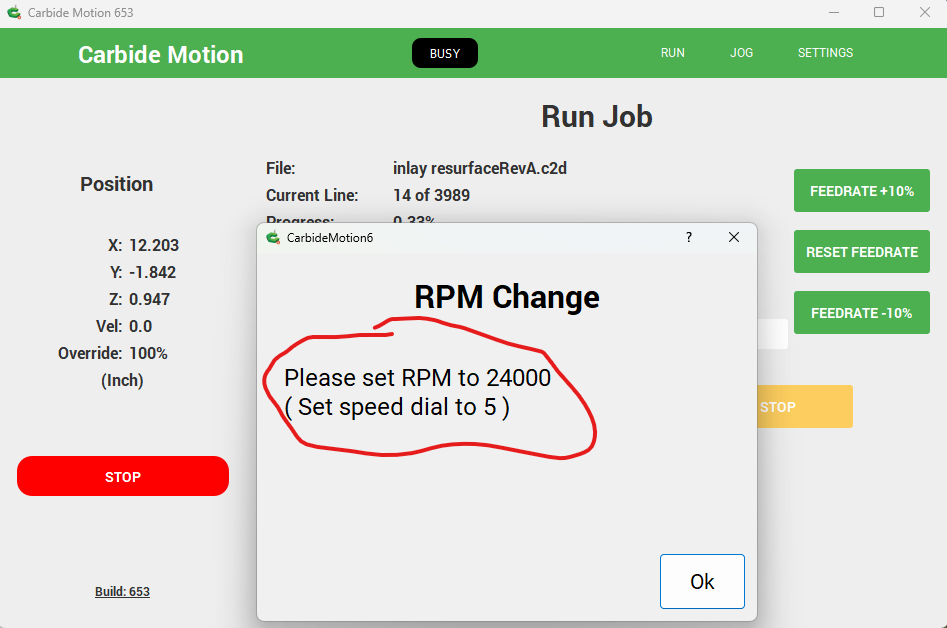The width and height of the screenshot is (947, 628).
Task: Confirm the RPM change with Ok
Action: (x=702, y=581)
